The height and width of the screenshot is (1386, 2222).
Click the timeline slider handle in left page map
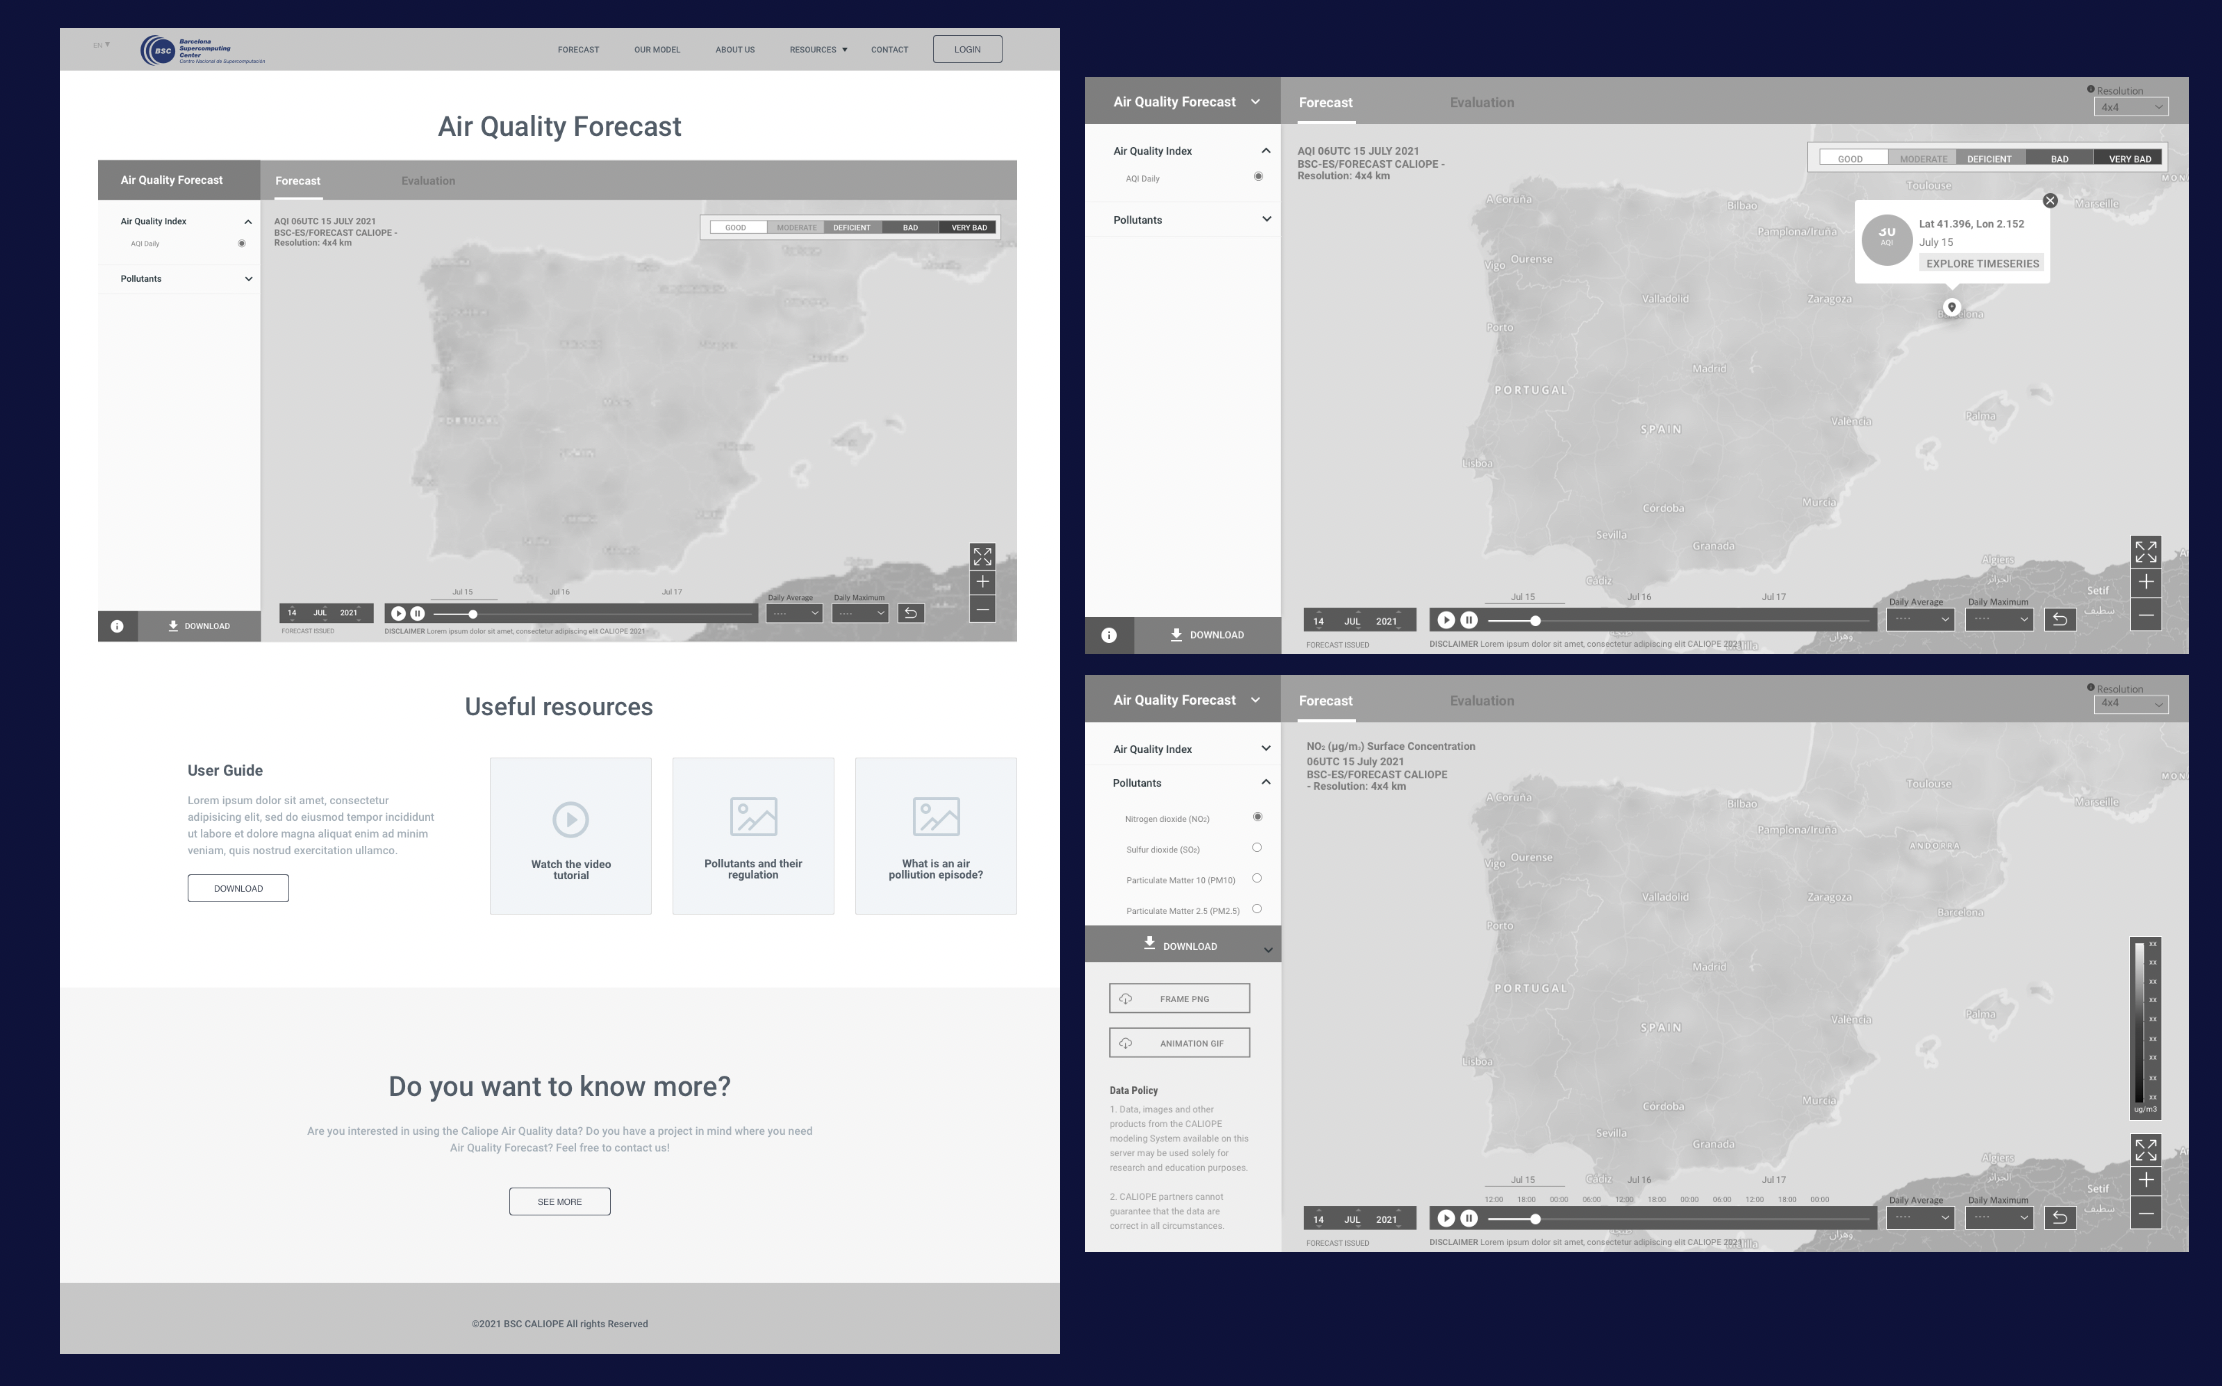point(473,614)
